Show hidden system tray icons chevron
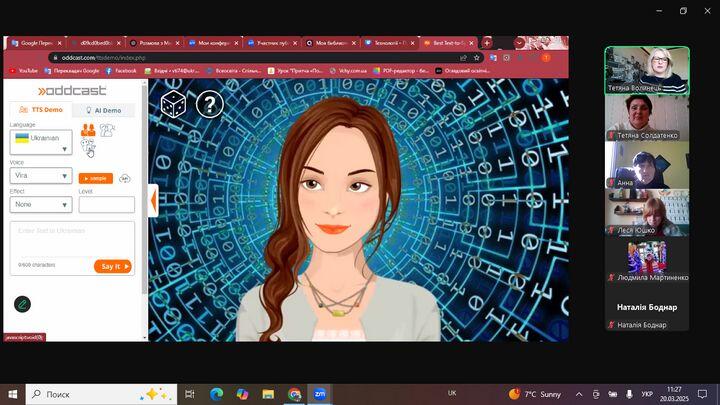Image resolution: width=720 pixels, height=405 pixels. click(579, 394)
